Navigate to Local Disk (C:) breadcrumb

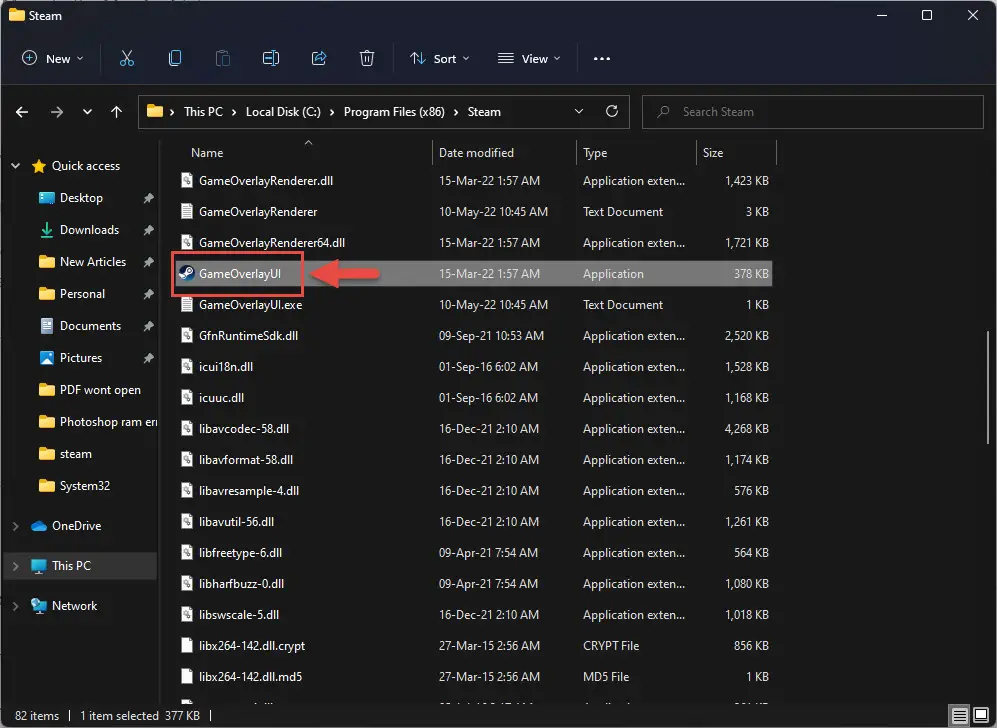click(283, 112)
